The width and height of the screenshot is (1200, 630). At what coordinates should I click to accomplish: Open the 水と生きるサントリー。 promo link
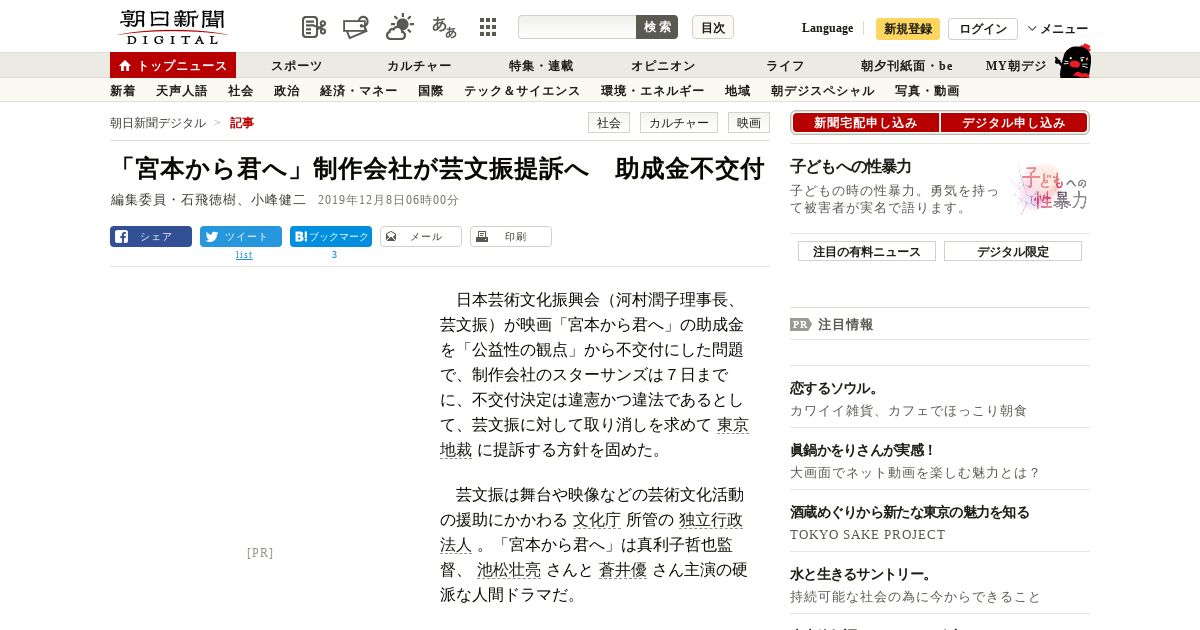pos(862,574)
